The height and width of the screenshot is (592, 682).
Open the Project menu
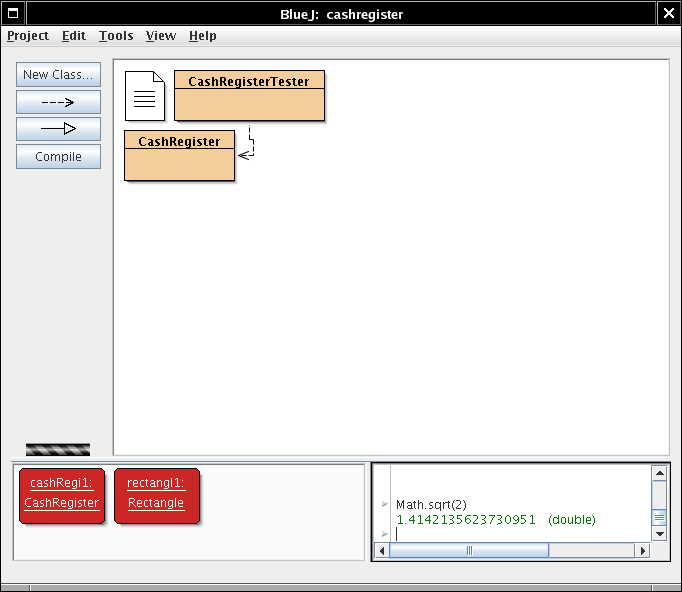point(28,36)
